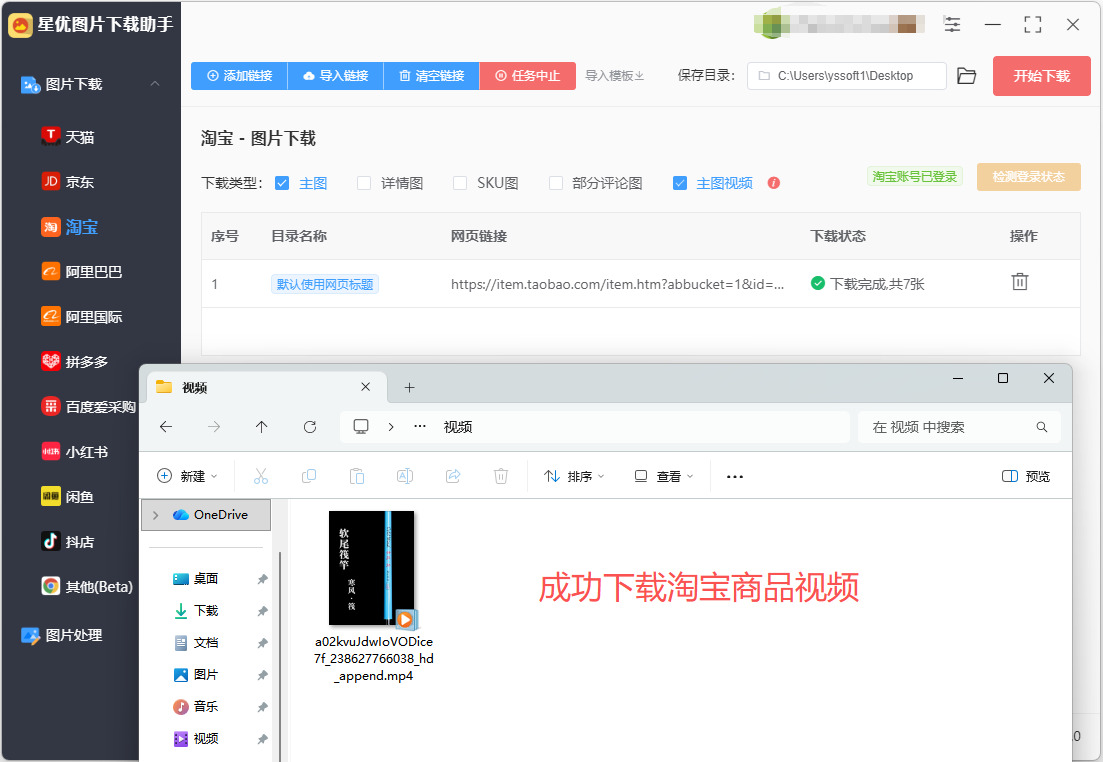Select the 淘宝 sidebar entry
The height and width of the screenshot is (762, 1103).
tap(70, 227)
